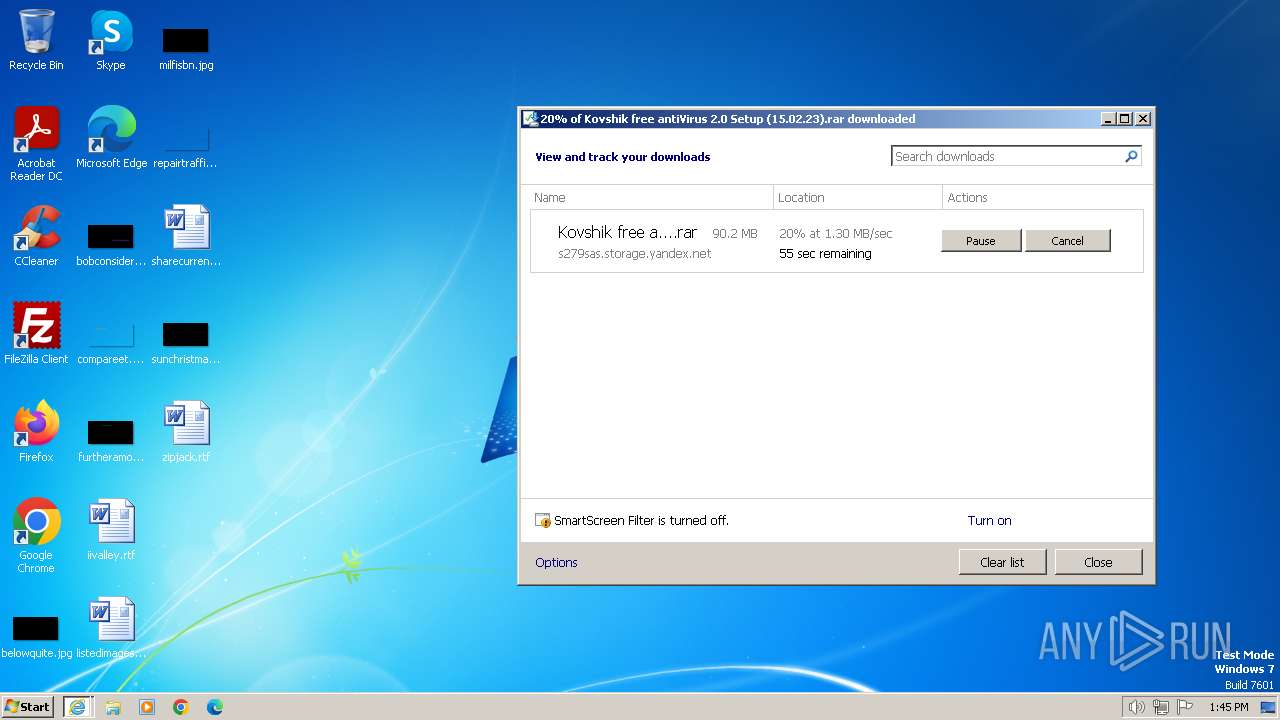Click the 55 sec remaining status
This screenshot has width=1280, height=720.
[825, 253]
